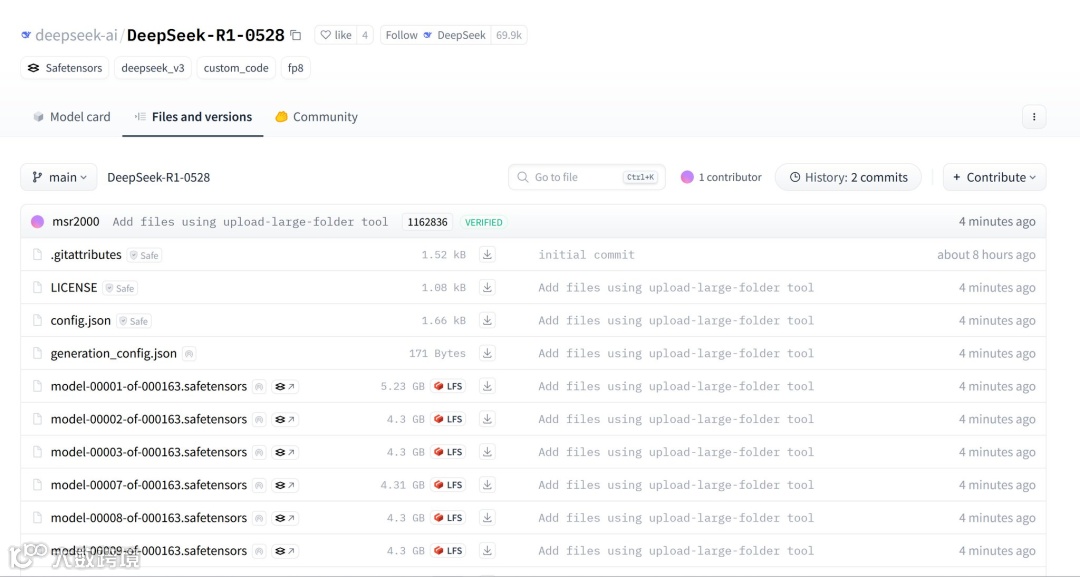Click the DeepSeek-R1-0528 breadcrumb path
1080x577 pixels.
tap(158, 178)
